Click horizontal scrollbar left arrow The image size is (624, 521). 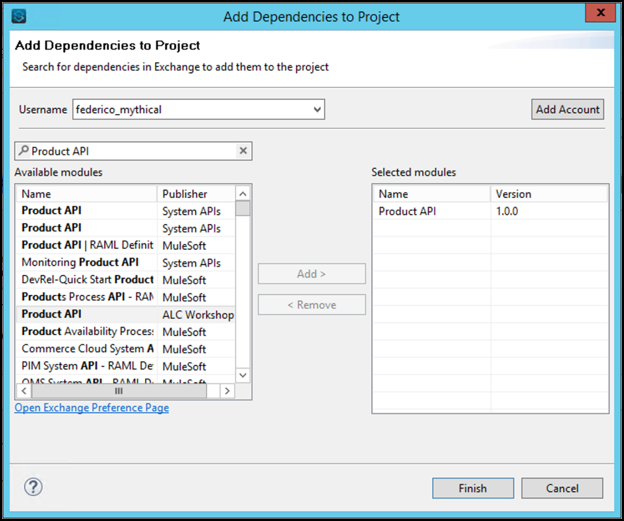(x=24, y=391)
